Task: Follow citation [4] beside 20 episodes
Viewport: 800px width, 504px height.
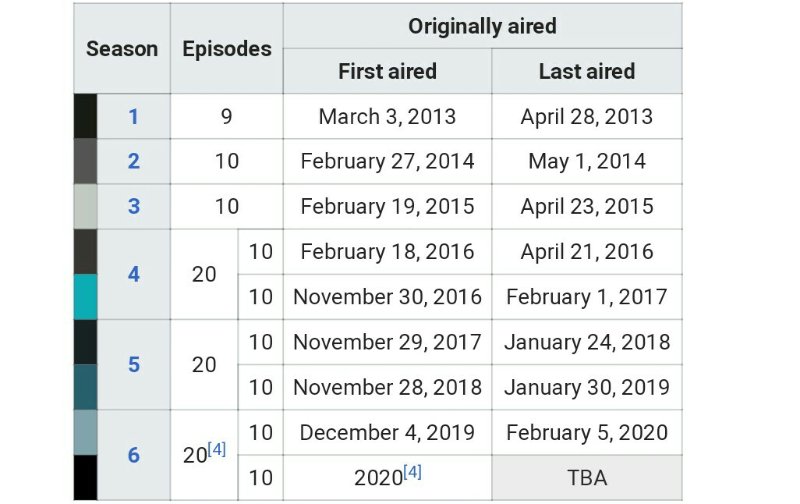Action: (x=217, y=449)
